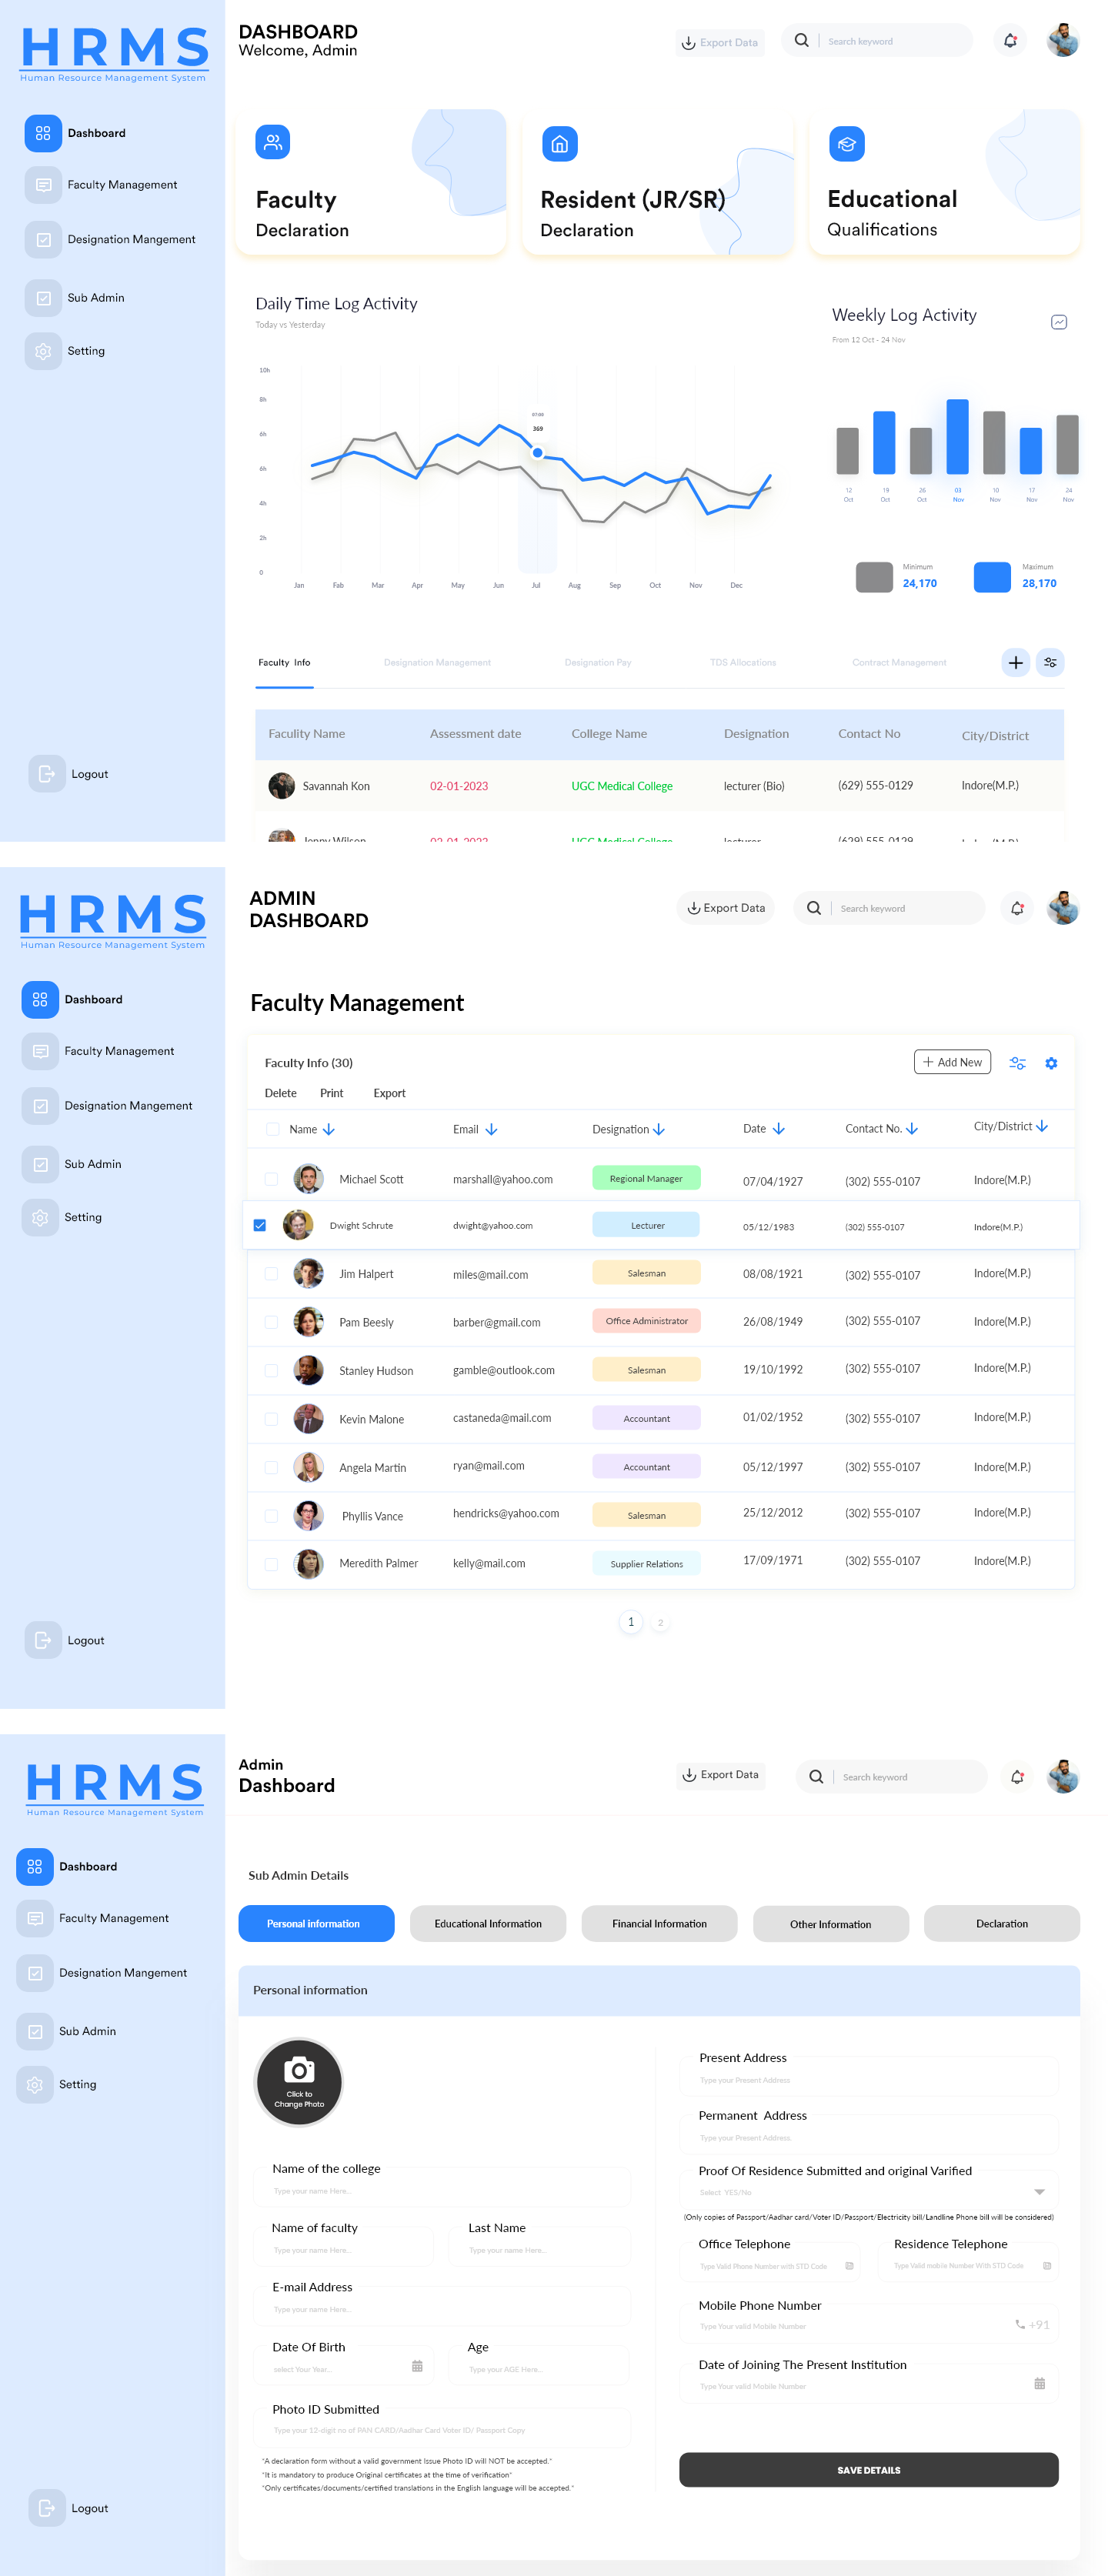Click Print action above the faculty list
Image resolution: width=1108 pixels, height=2576 pixels.
[331, 1093]
